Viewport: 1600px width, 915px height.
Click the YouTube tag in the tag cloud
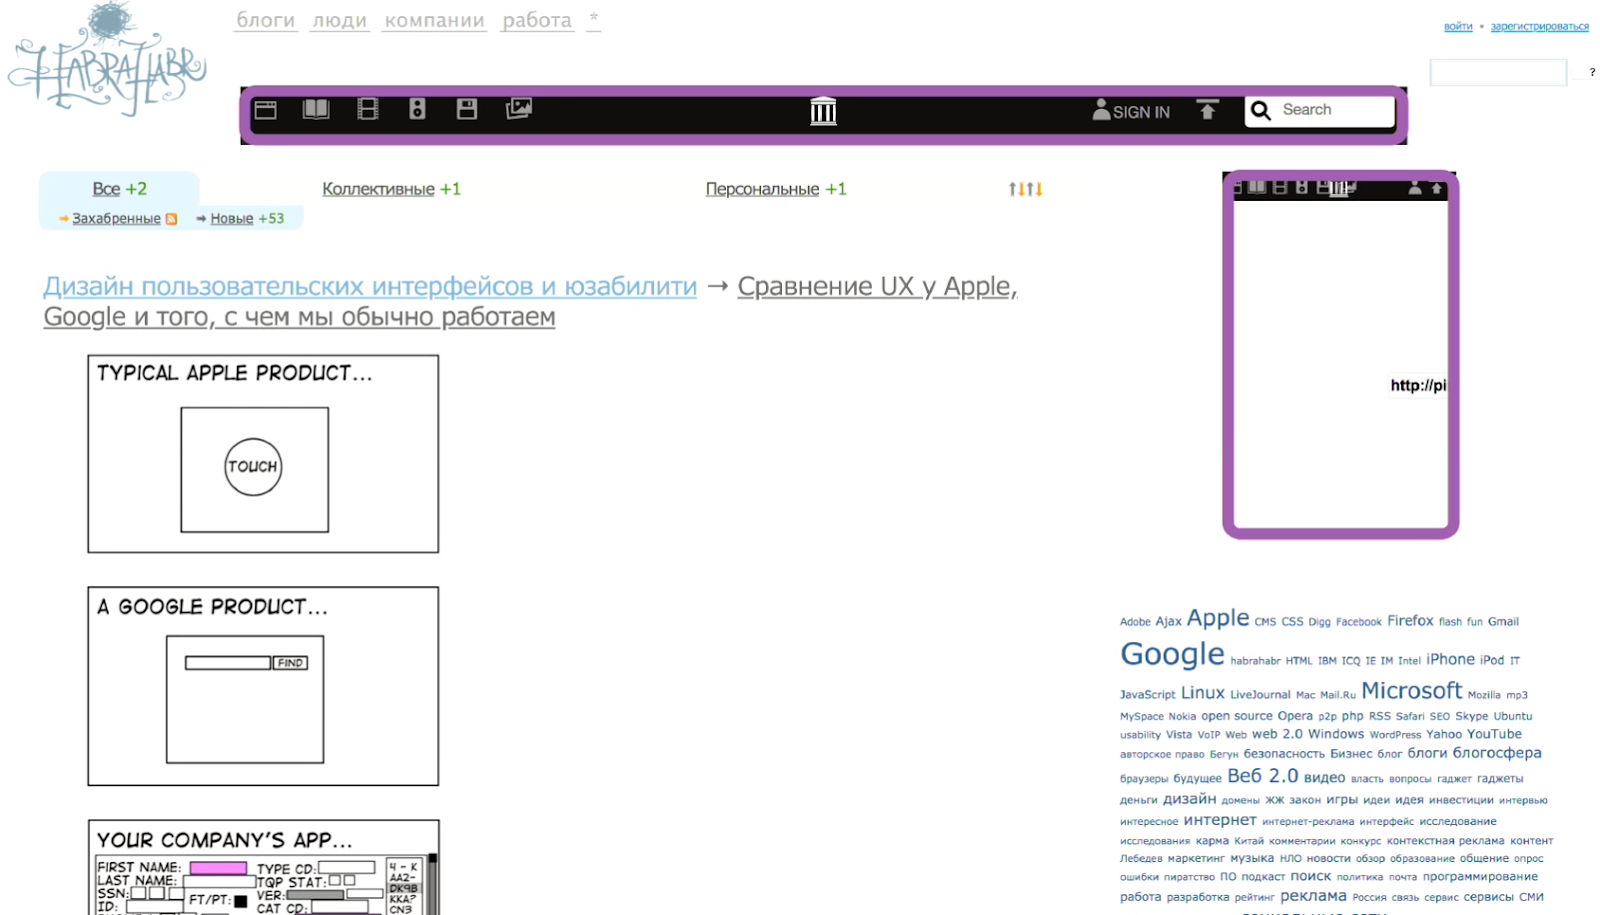1494,734
